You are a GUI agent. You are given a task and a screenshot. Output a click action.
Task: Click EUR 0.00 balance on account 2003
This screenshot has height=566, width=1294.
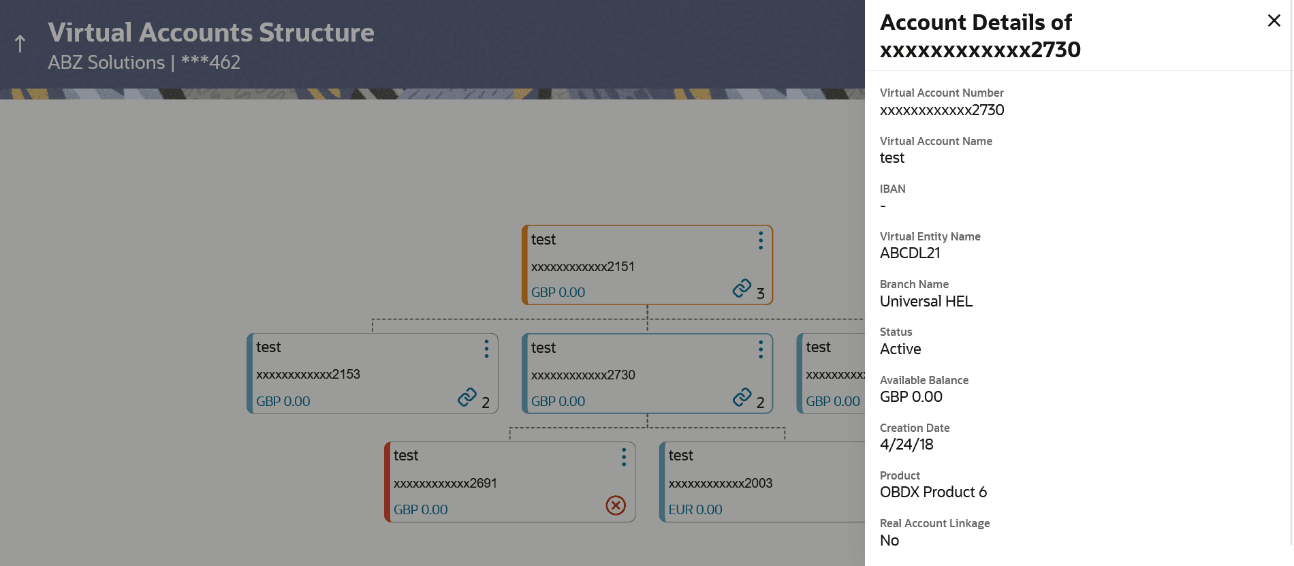click(x=695, y=510)
